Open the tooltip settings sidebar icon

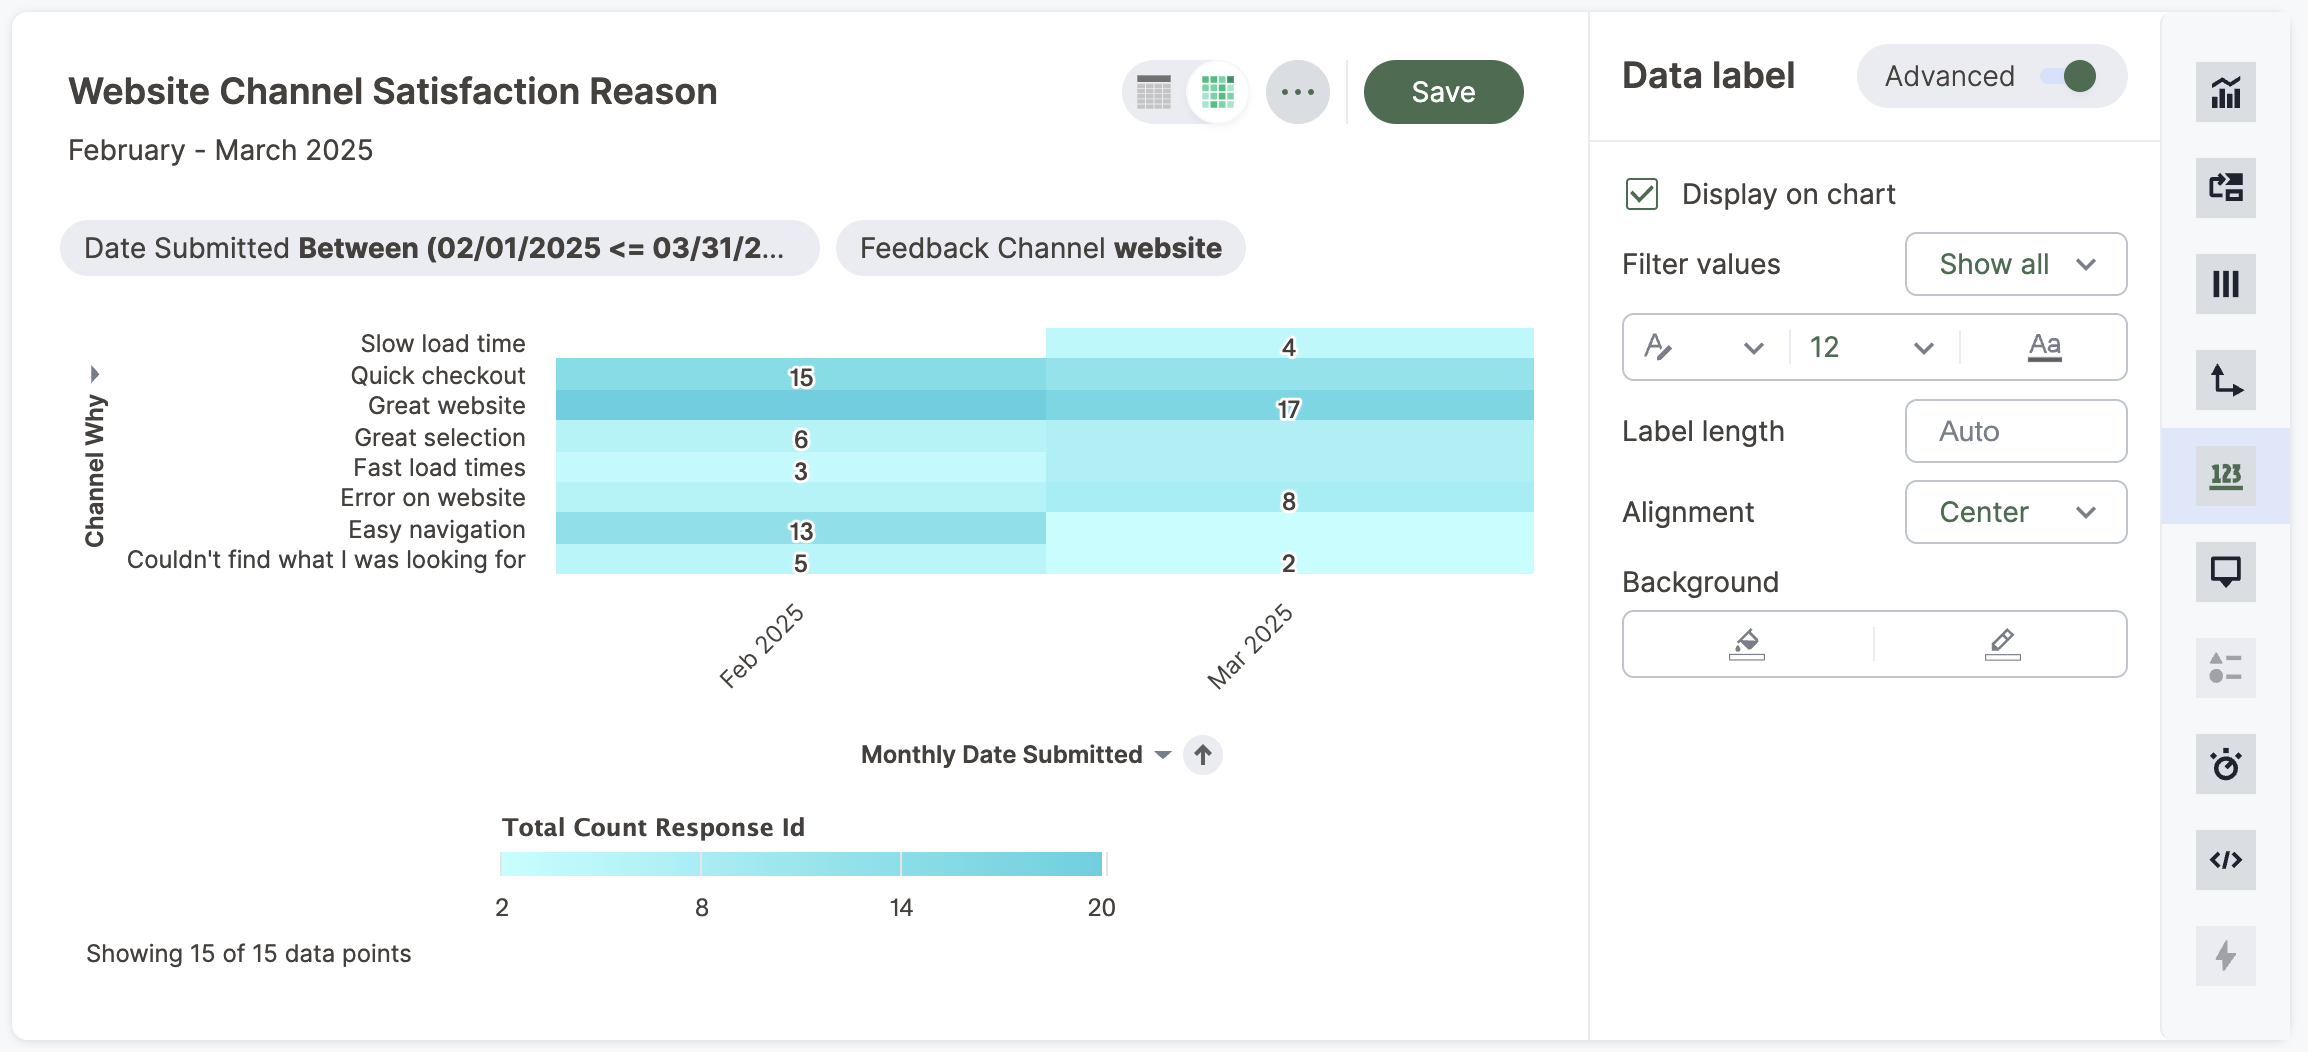pyautogui.click(x=2225, y=572)
